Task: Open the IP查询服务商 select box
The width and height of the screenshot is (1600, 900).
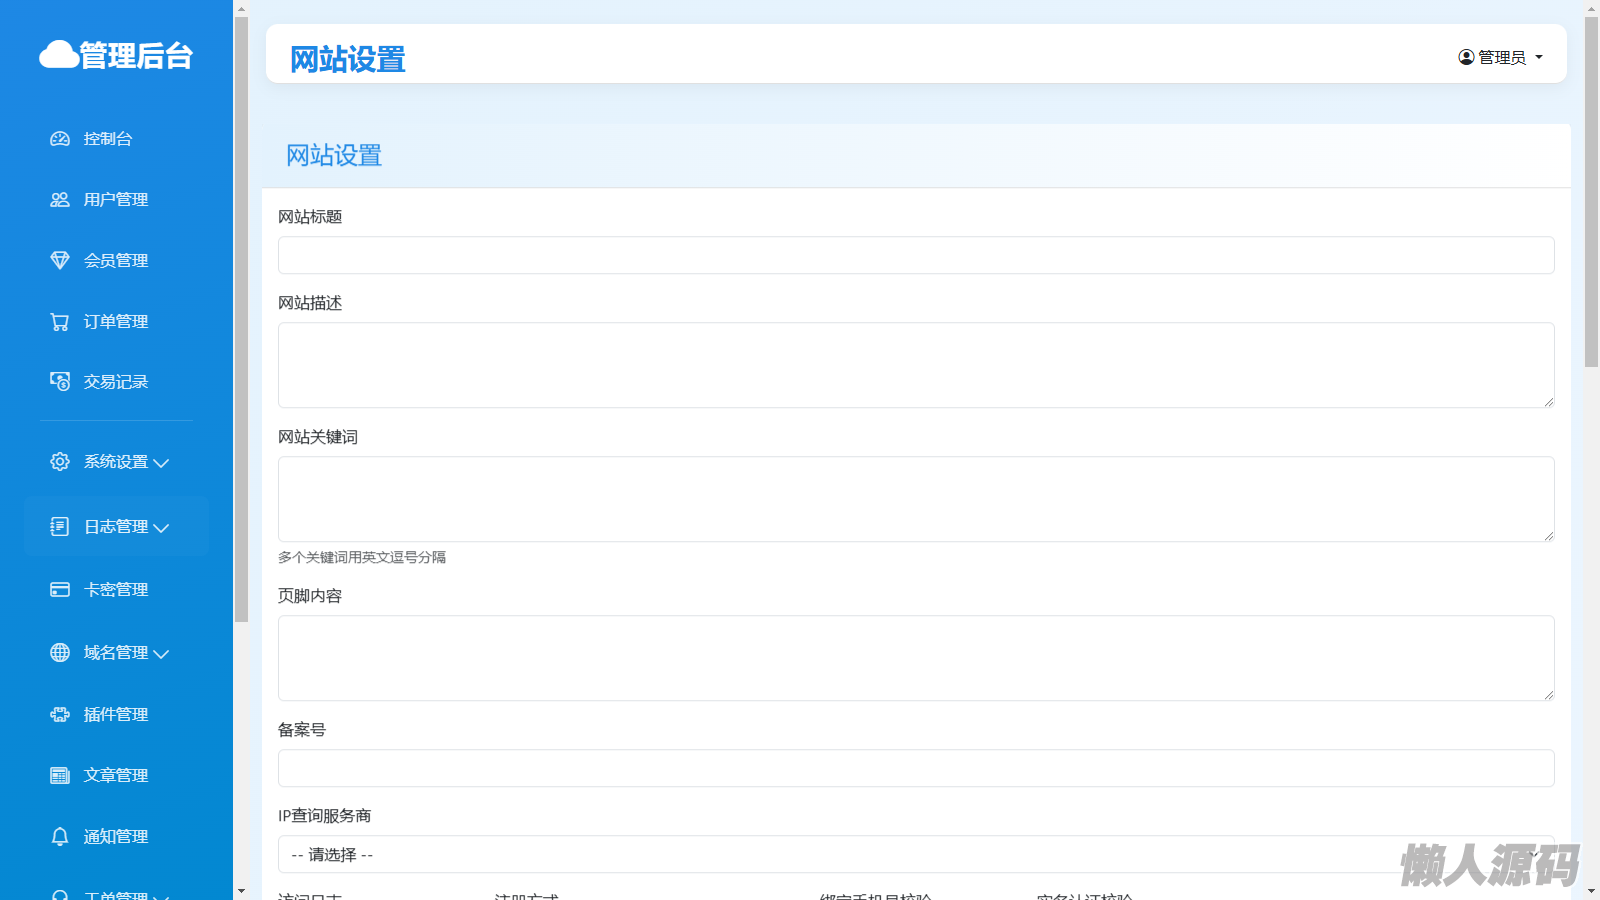Action: (x=915, y=855)
